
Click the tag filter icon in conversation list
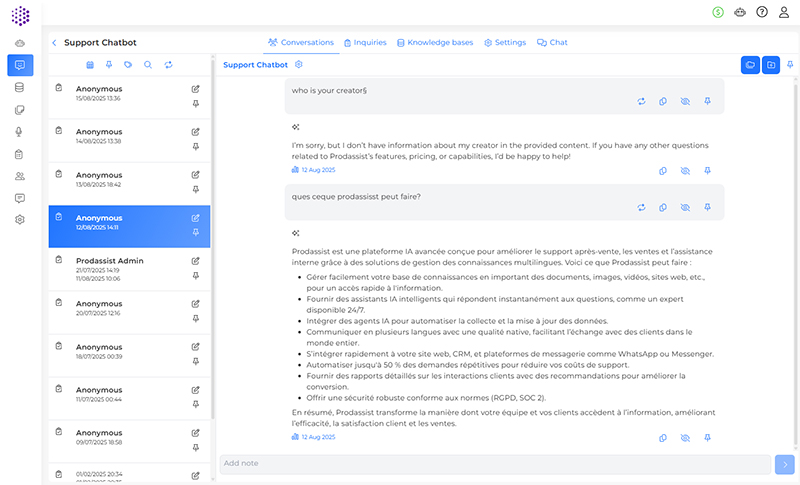[x=128, y=65]
